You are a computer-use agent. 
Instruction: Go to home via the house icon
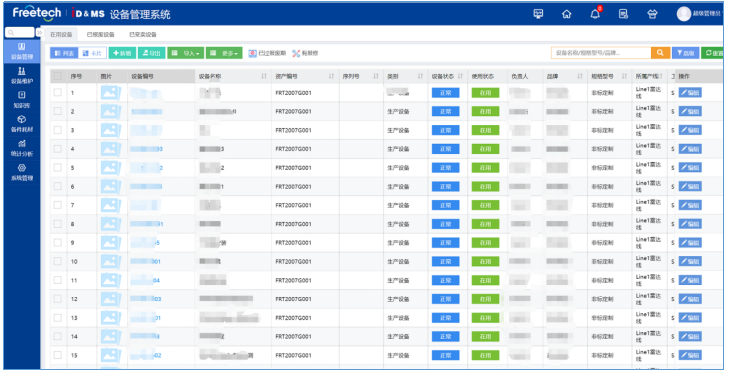(566, 14)
